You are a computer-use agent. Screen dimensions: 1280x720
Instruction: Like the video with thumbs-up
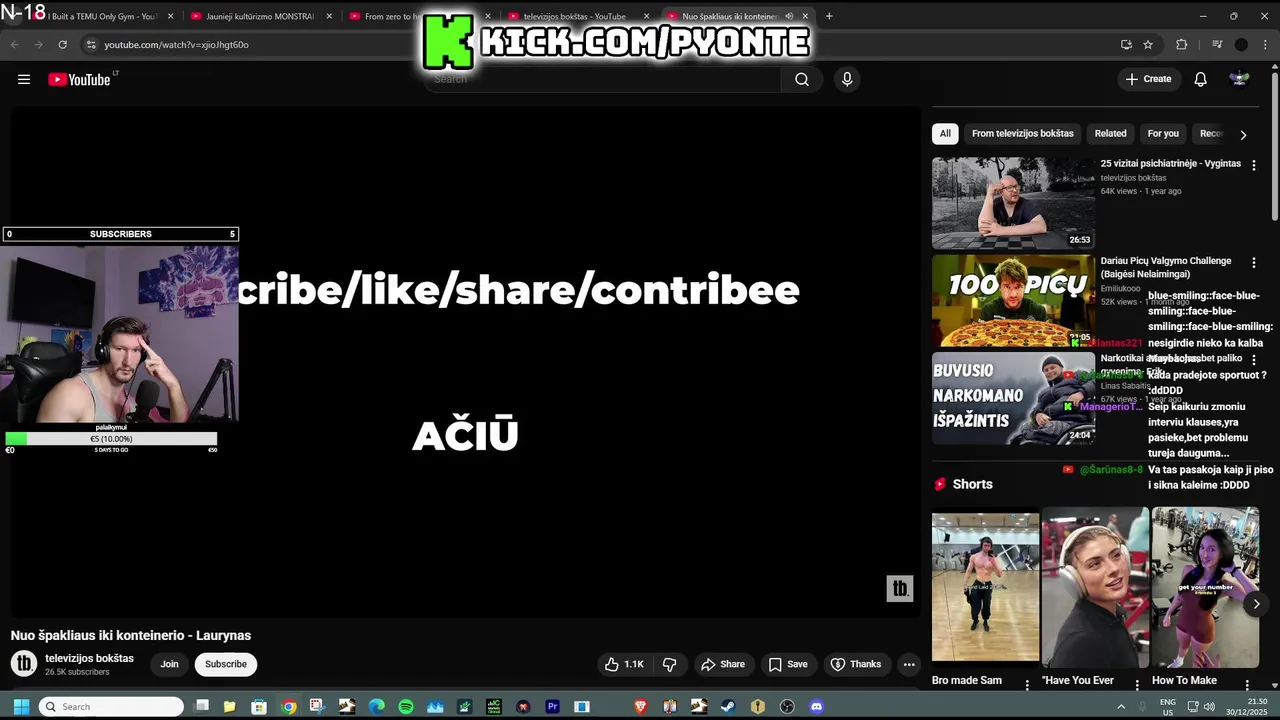624,664
